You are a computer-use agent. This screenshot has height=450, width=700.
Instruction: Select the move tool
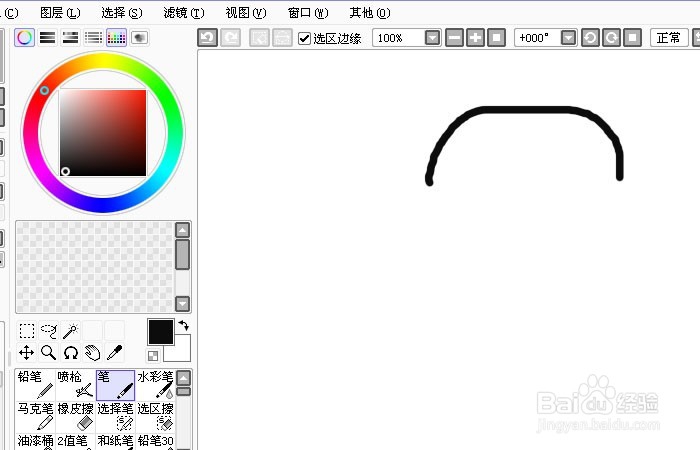[27, 353]
